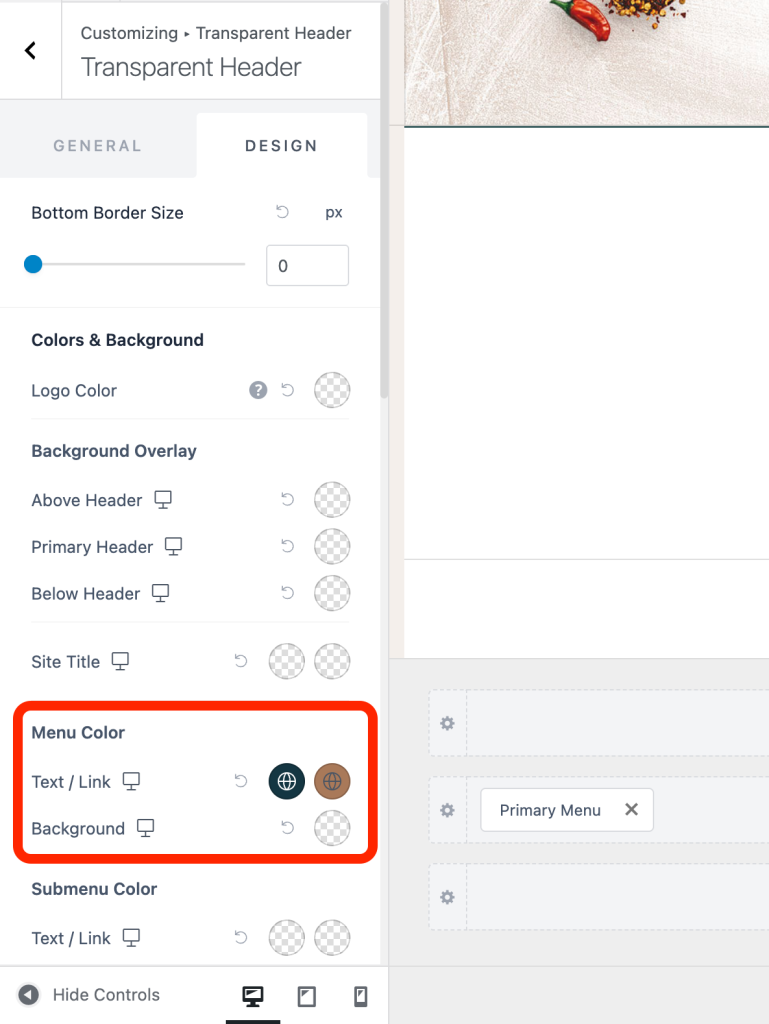
Task: Click the Primary Menu element in builder
Action: tap(550, 810)
